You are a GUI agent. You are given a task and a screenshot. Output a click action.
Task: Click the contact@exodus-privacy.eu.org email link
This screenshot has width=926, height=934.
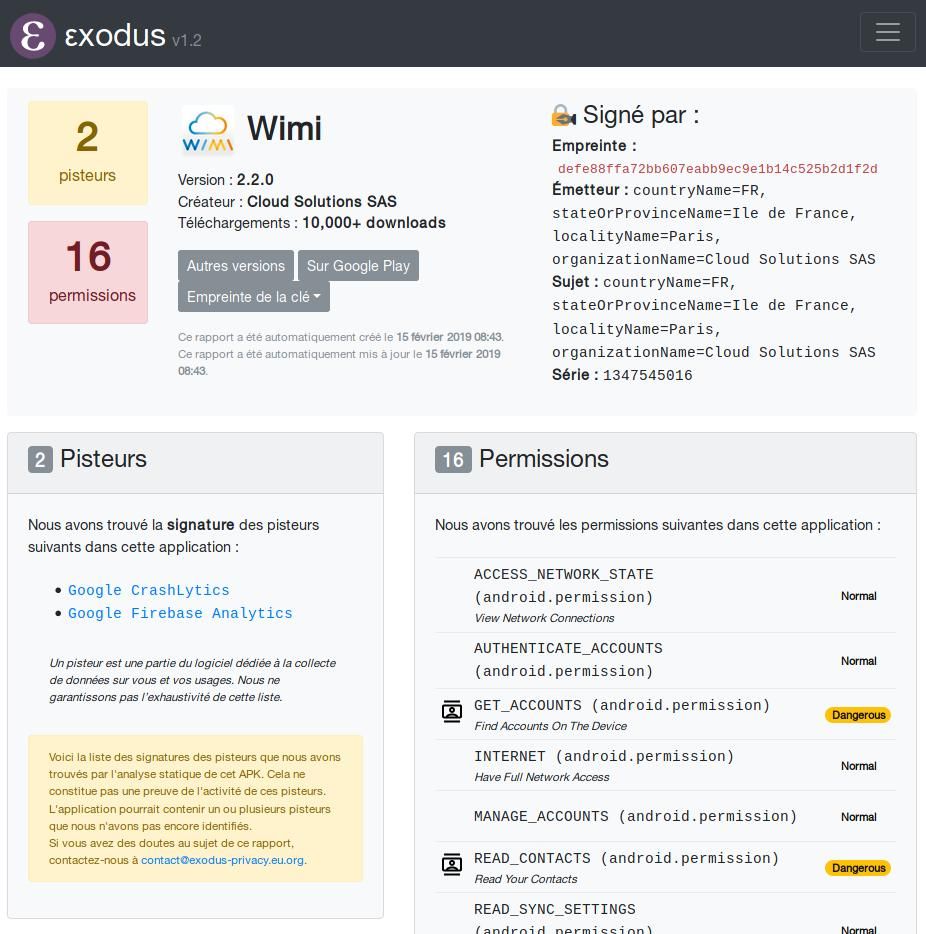pyautogui.click(x=222, y=860)
